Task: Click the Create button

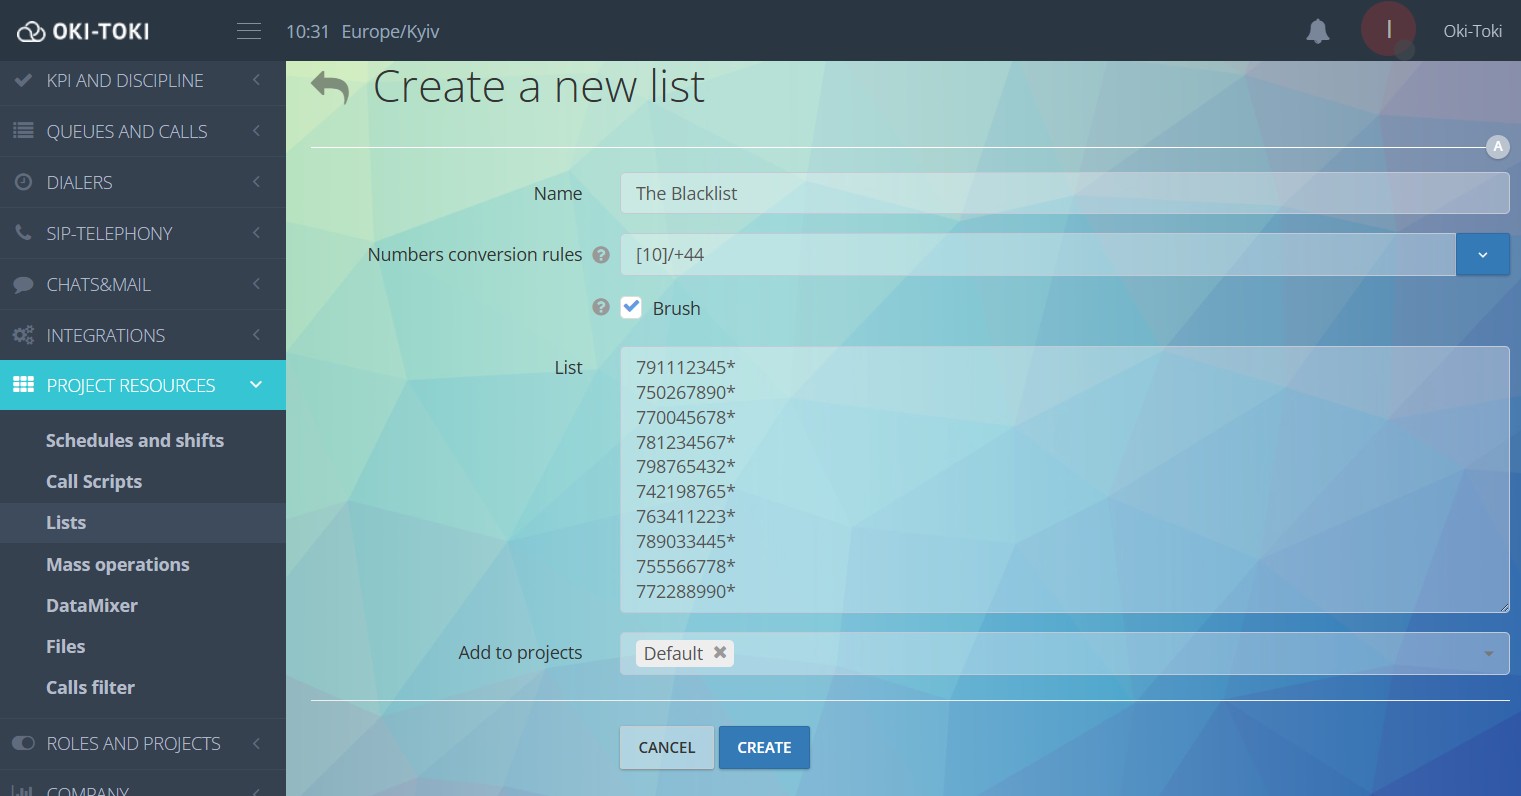Action: 764,747
